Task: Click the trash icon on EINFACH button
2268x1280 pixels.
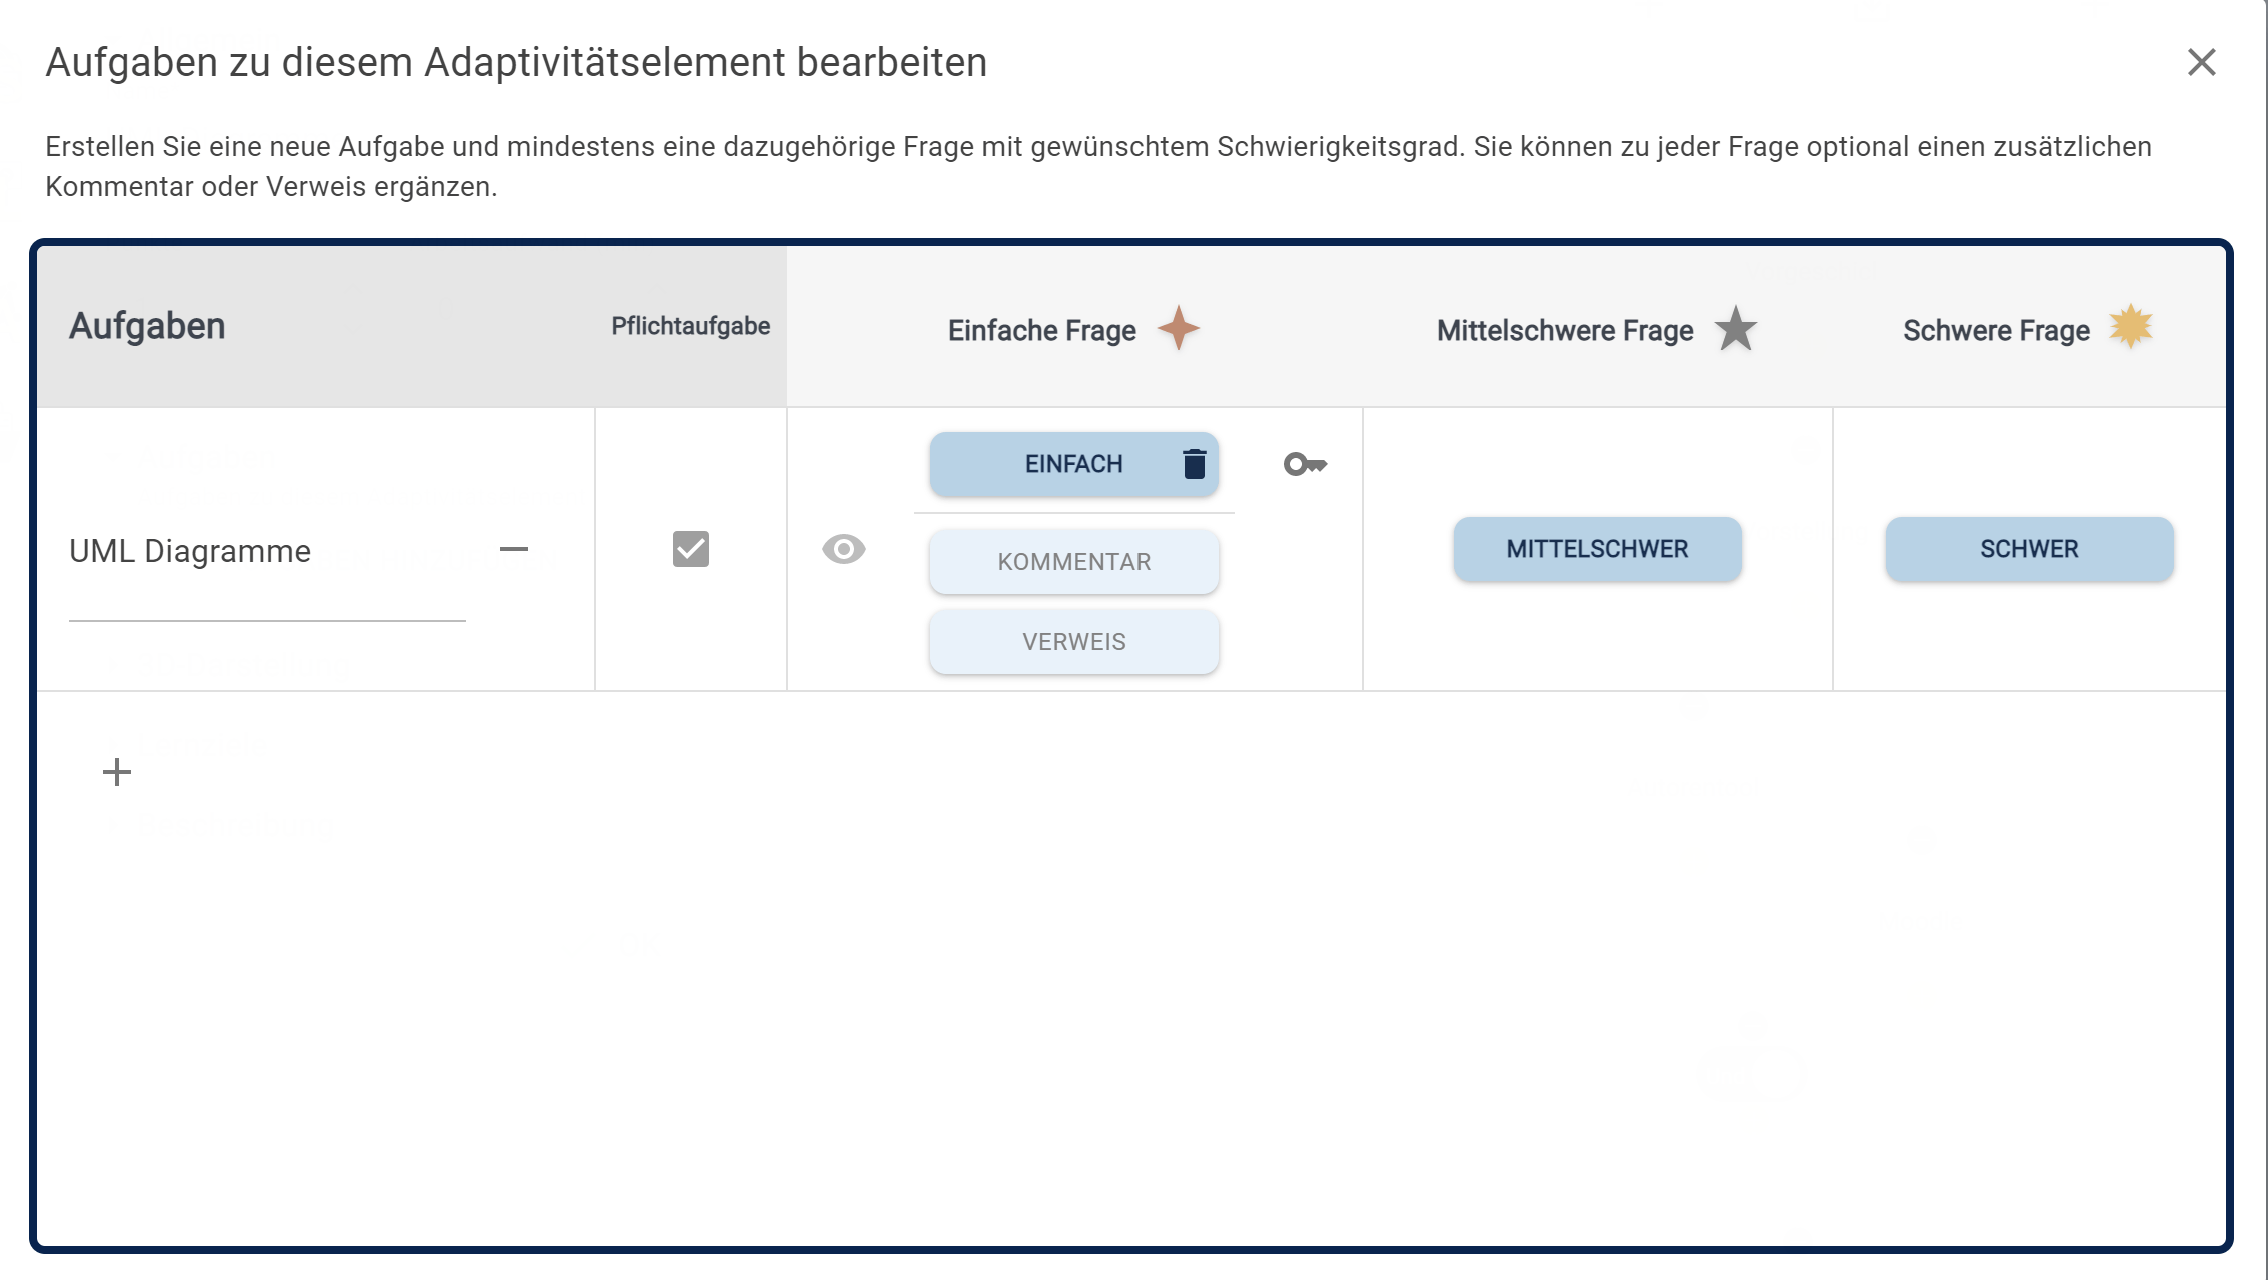Action: tap(1194, 464)
